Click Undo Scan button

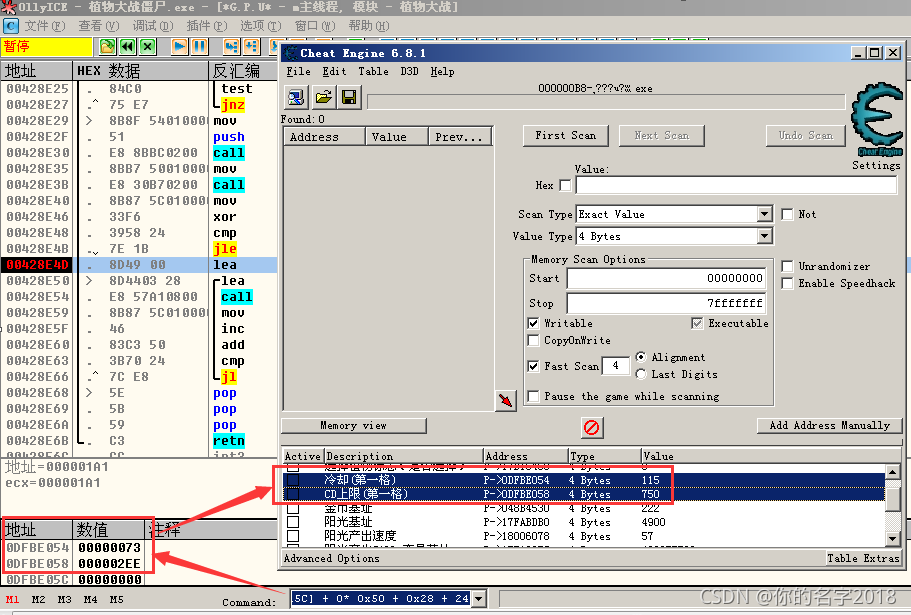coord(806,135)
